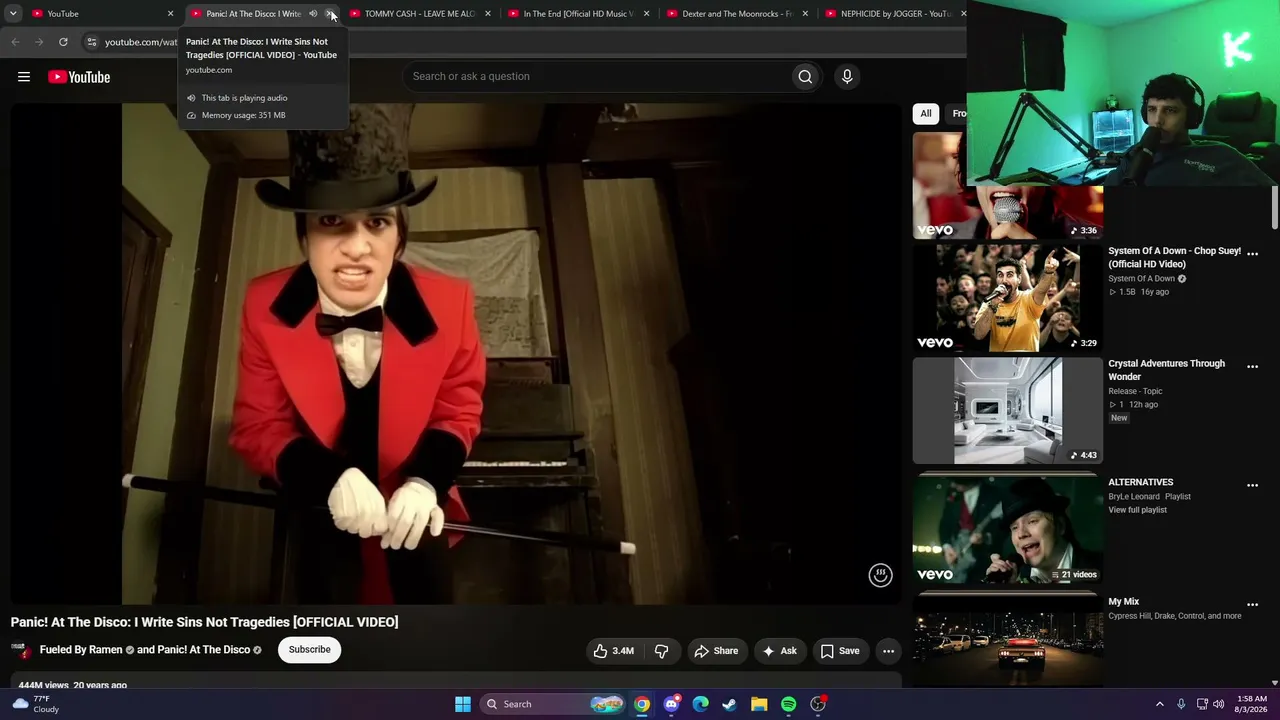Show hidden system tray icons chevron
Viewport: 1280px width, 720px height.
point(1160,704)
